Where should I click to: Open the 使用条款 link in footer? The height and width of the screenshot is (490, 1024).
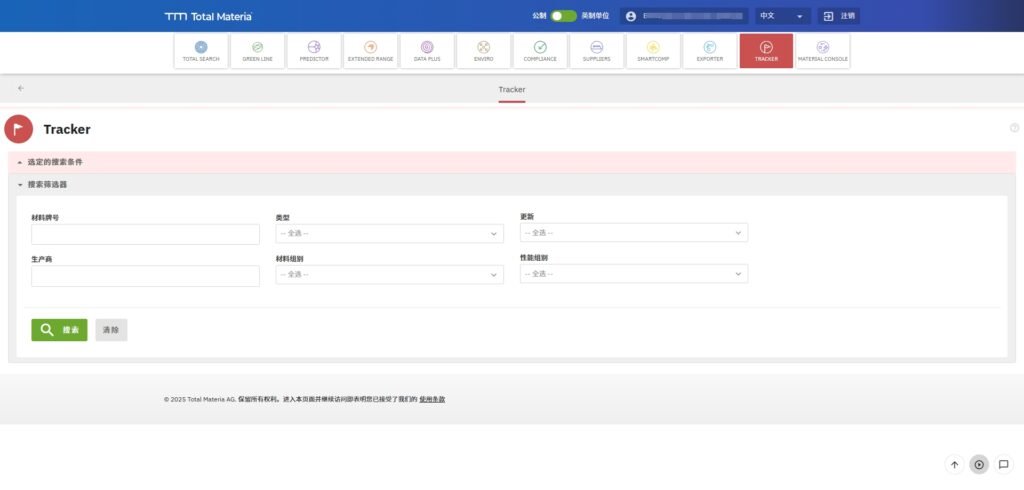click(432, 399)
